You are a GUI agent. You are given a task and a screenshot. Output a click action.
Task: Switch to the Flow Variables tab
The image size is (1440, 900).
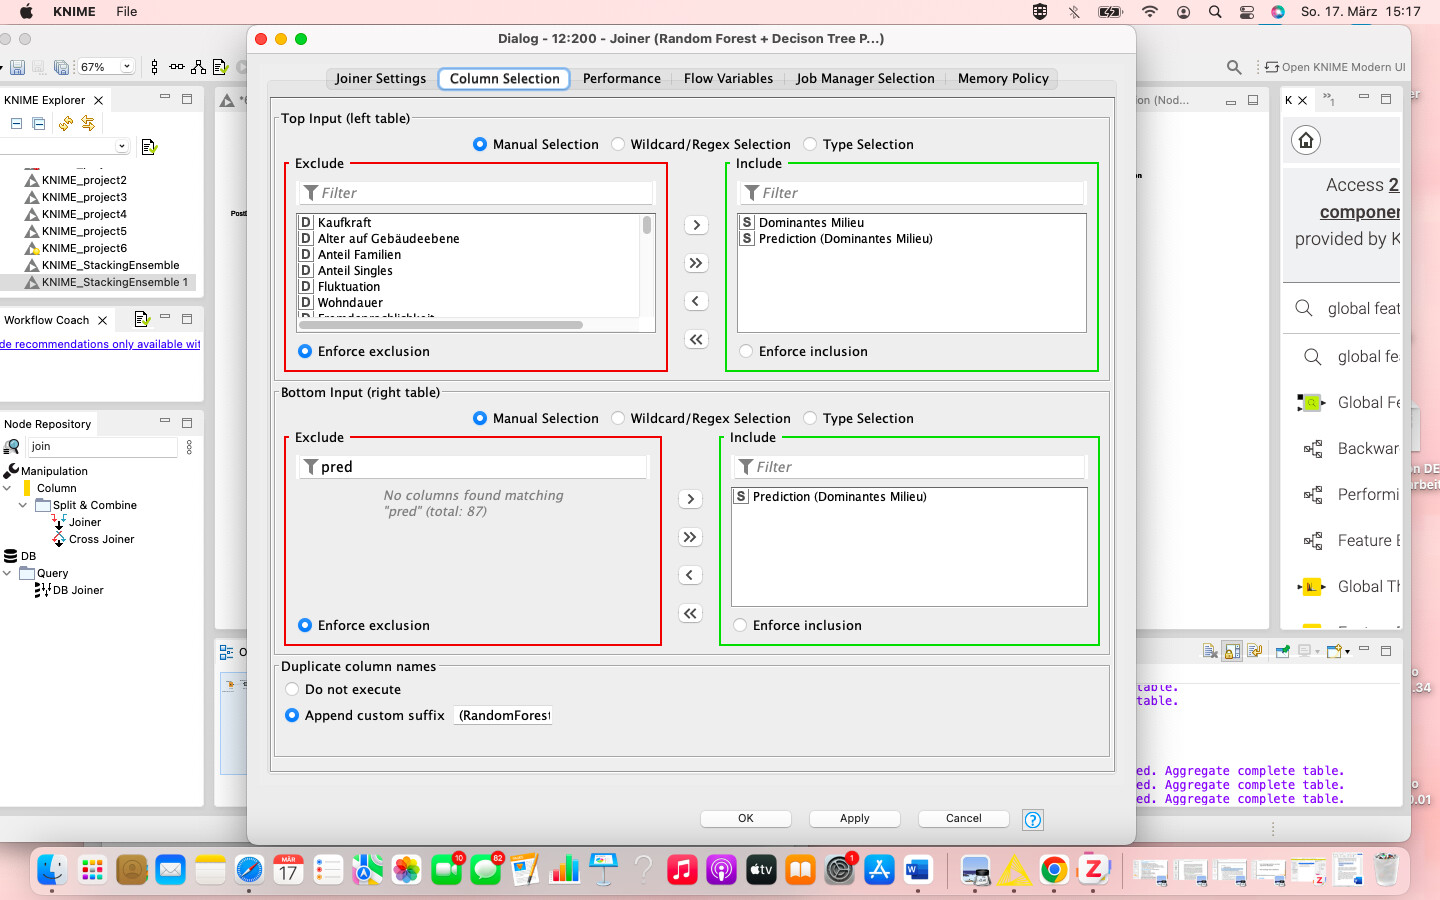(x=728, y=78)
